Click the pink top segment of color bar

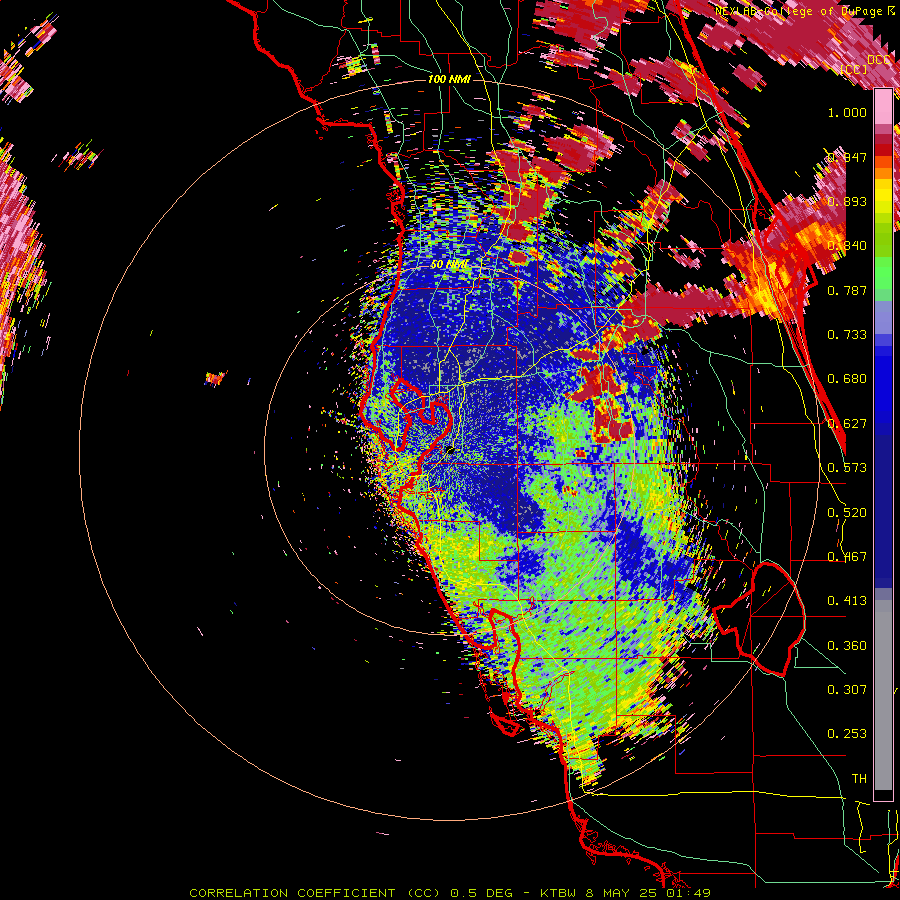point(883,107)
